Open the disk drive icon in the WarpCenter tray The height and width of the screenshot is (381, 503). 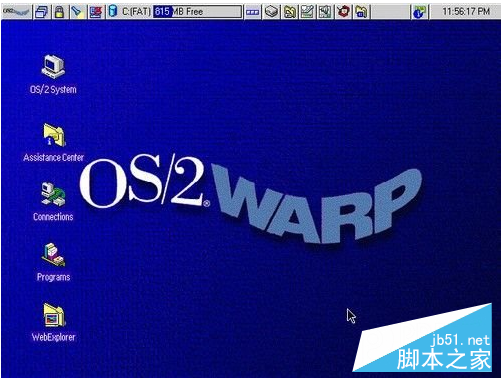[x=272, y=12]
